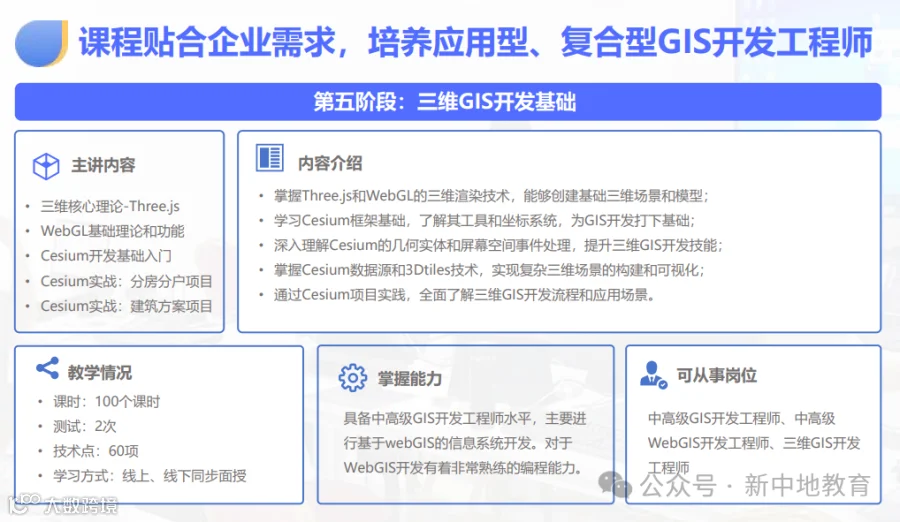The width and height of the screenshot is (900, 522).
Task: Click the text 具备中高级GIS开发工程师水平
Action: pos(437,418)
